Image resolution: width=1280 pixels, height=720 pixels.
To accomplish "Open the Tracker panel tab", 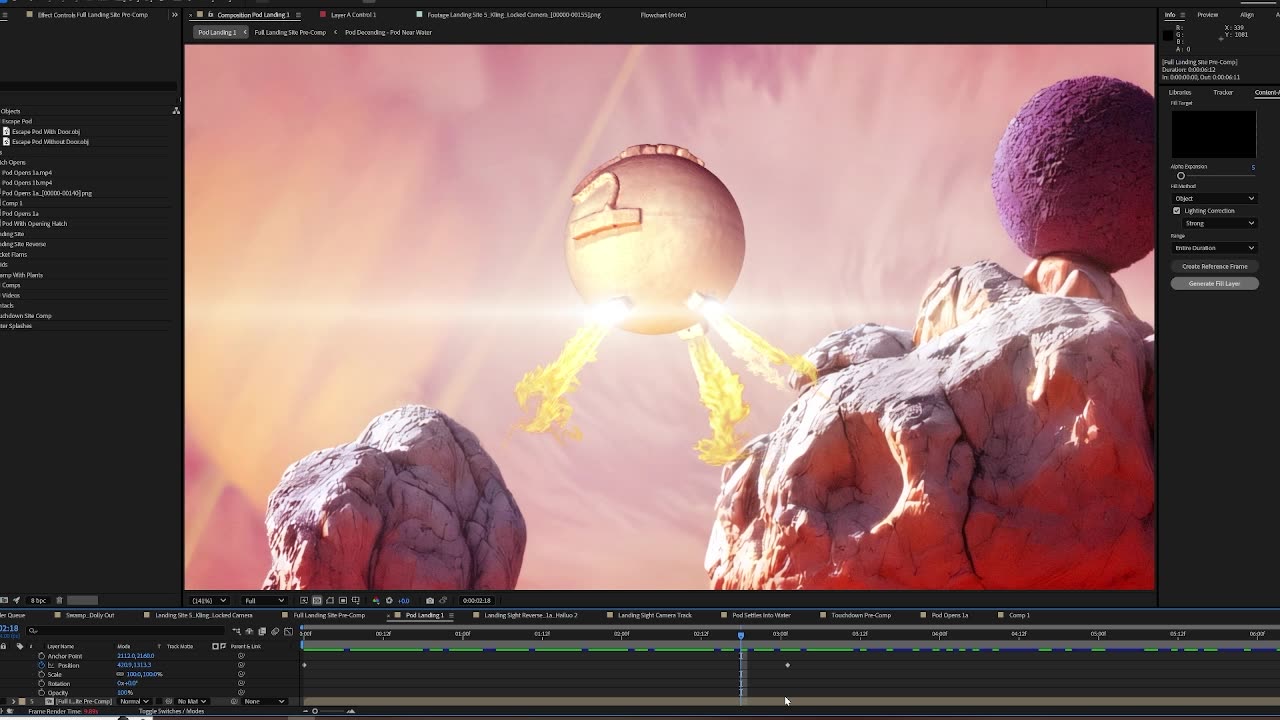I will (x=1223, y=92).
